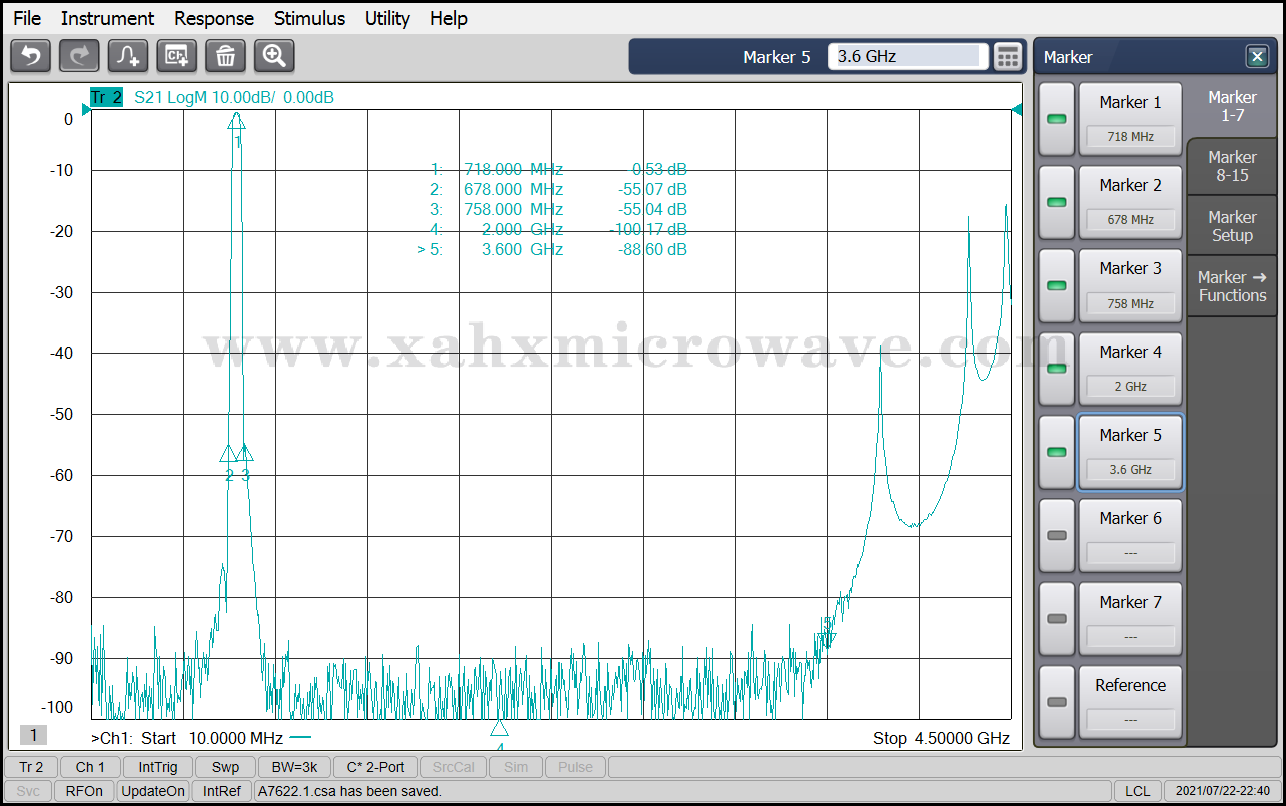Click the trash delete icon
The height and width of the screenshot is (806, 1286).
(225, 56)
